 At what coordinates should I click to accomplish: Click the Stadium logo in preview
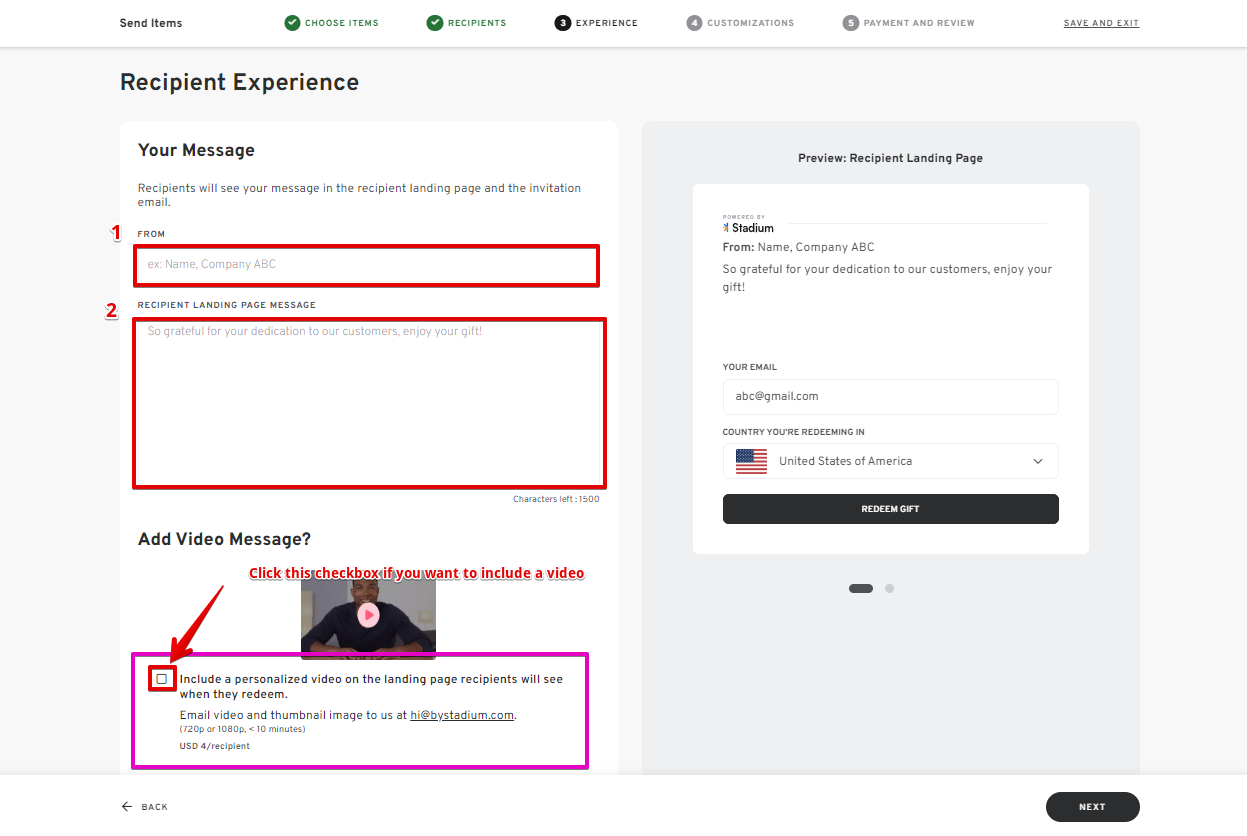[x=748, y=226]
